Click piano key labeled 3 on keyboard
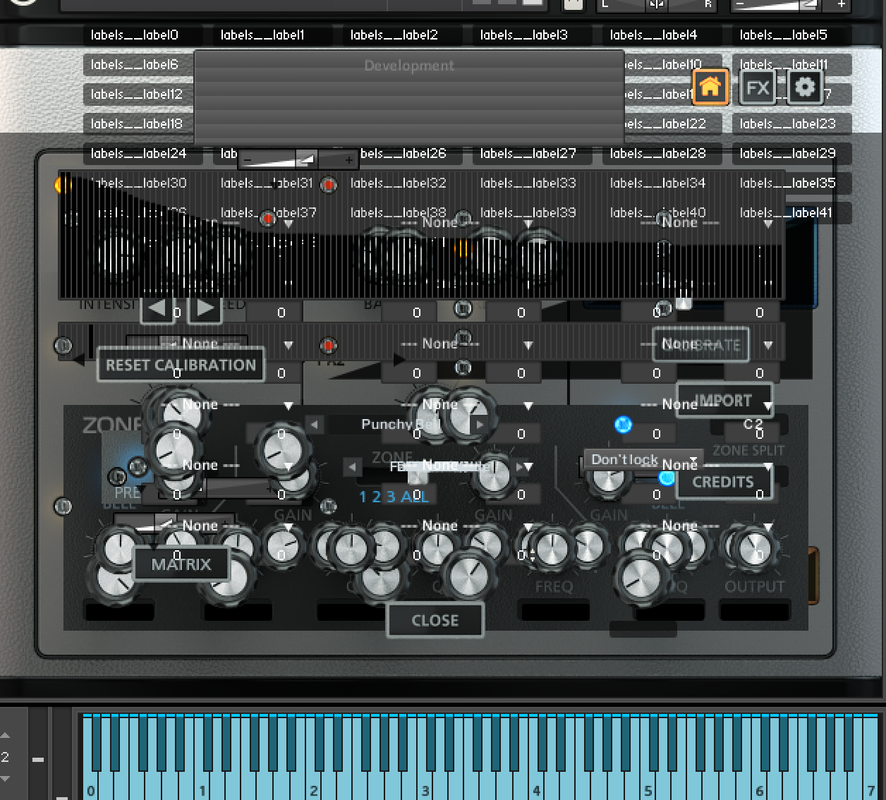The image size is (886, 800). coord(425,786)
